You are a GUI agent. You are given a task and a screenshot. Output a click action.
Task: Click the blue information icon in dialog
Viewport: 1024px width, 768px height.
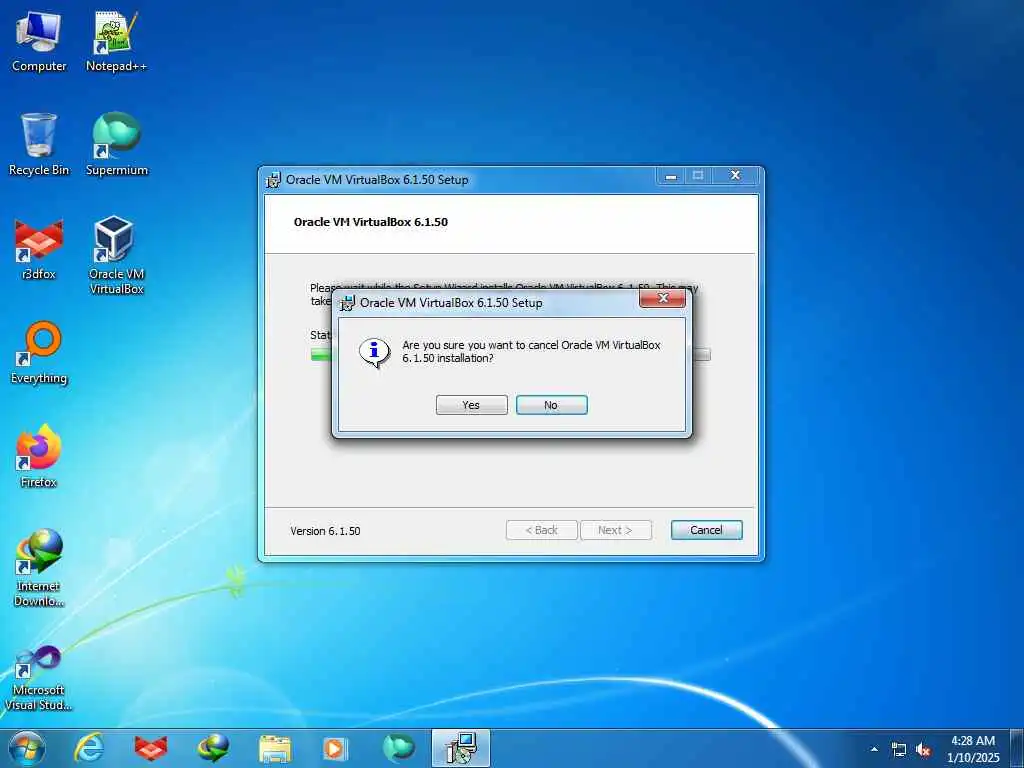375,353
